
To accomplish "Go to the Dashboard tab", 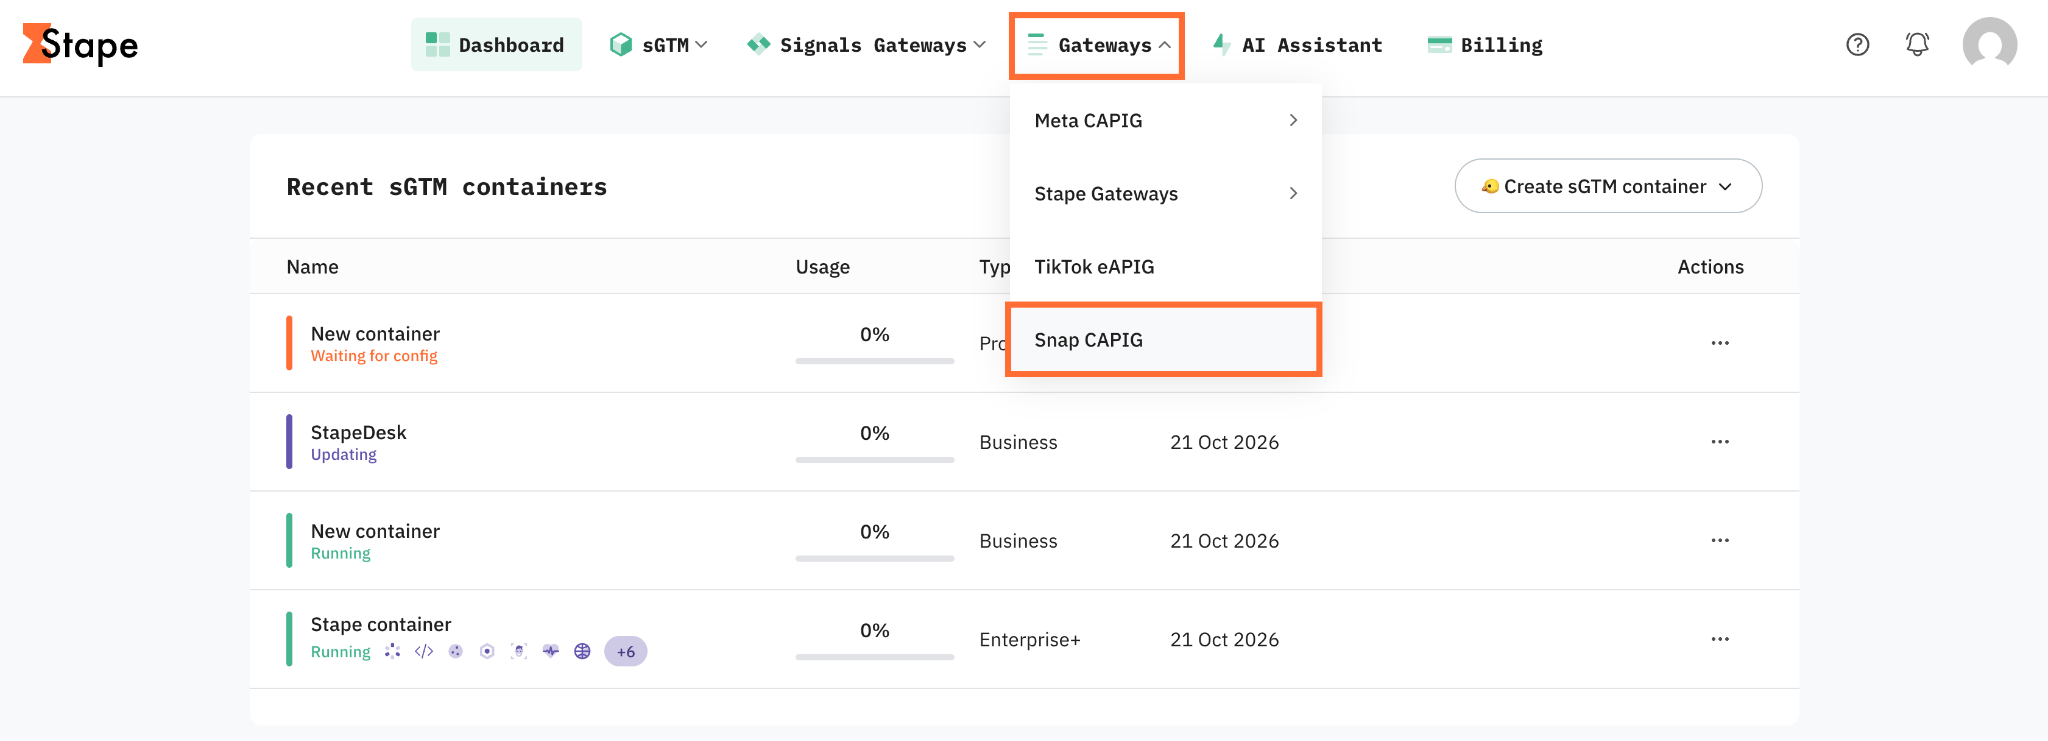I will [x=496, y=45].
